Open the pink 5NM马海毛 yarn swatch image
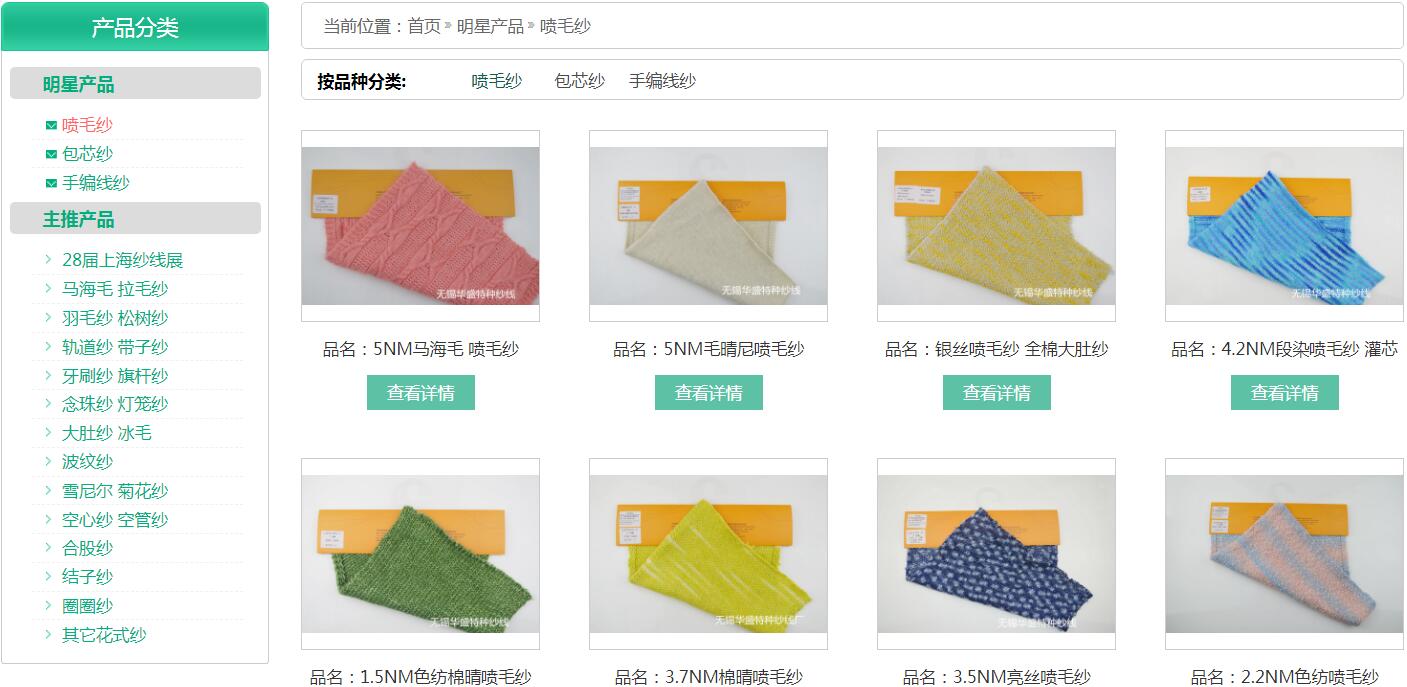1407x687 pixels. point(421,226)
